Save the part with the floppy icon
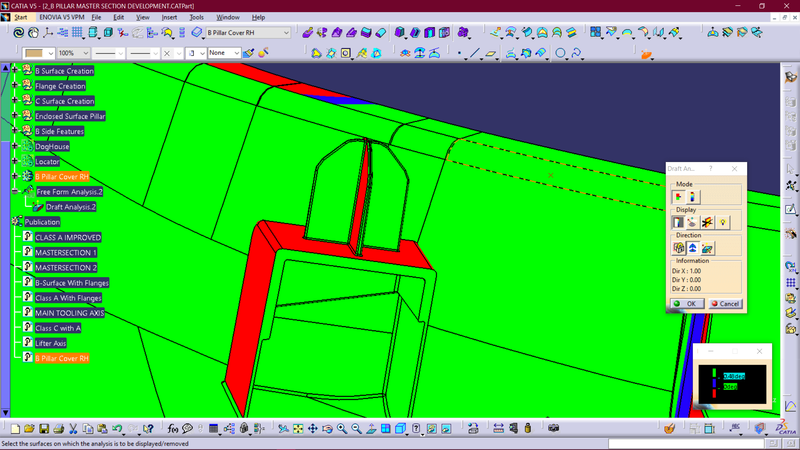The width and height of the screenshot is (800, 450). click(x=44, y=429)
